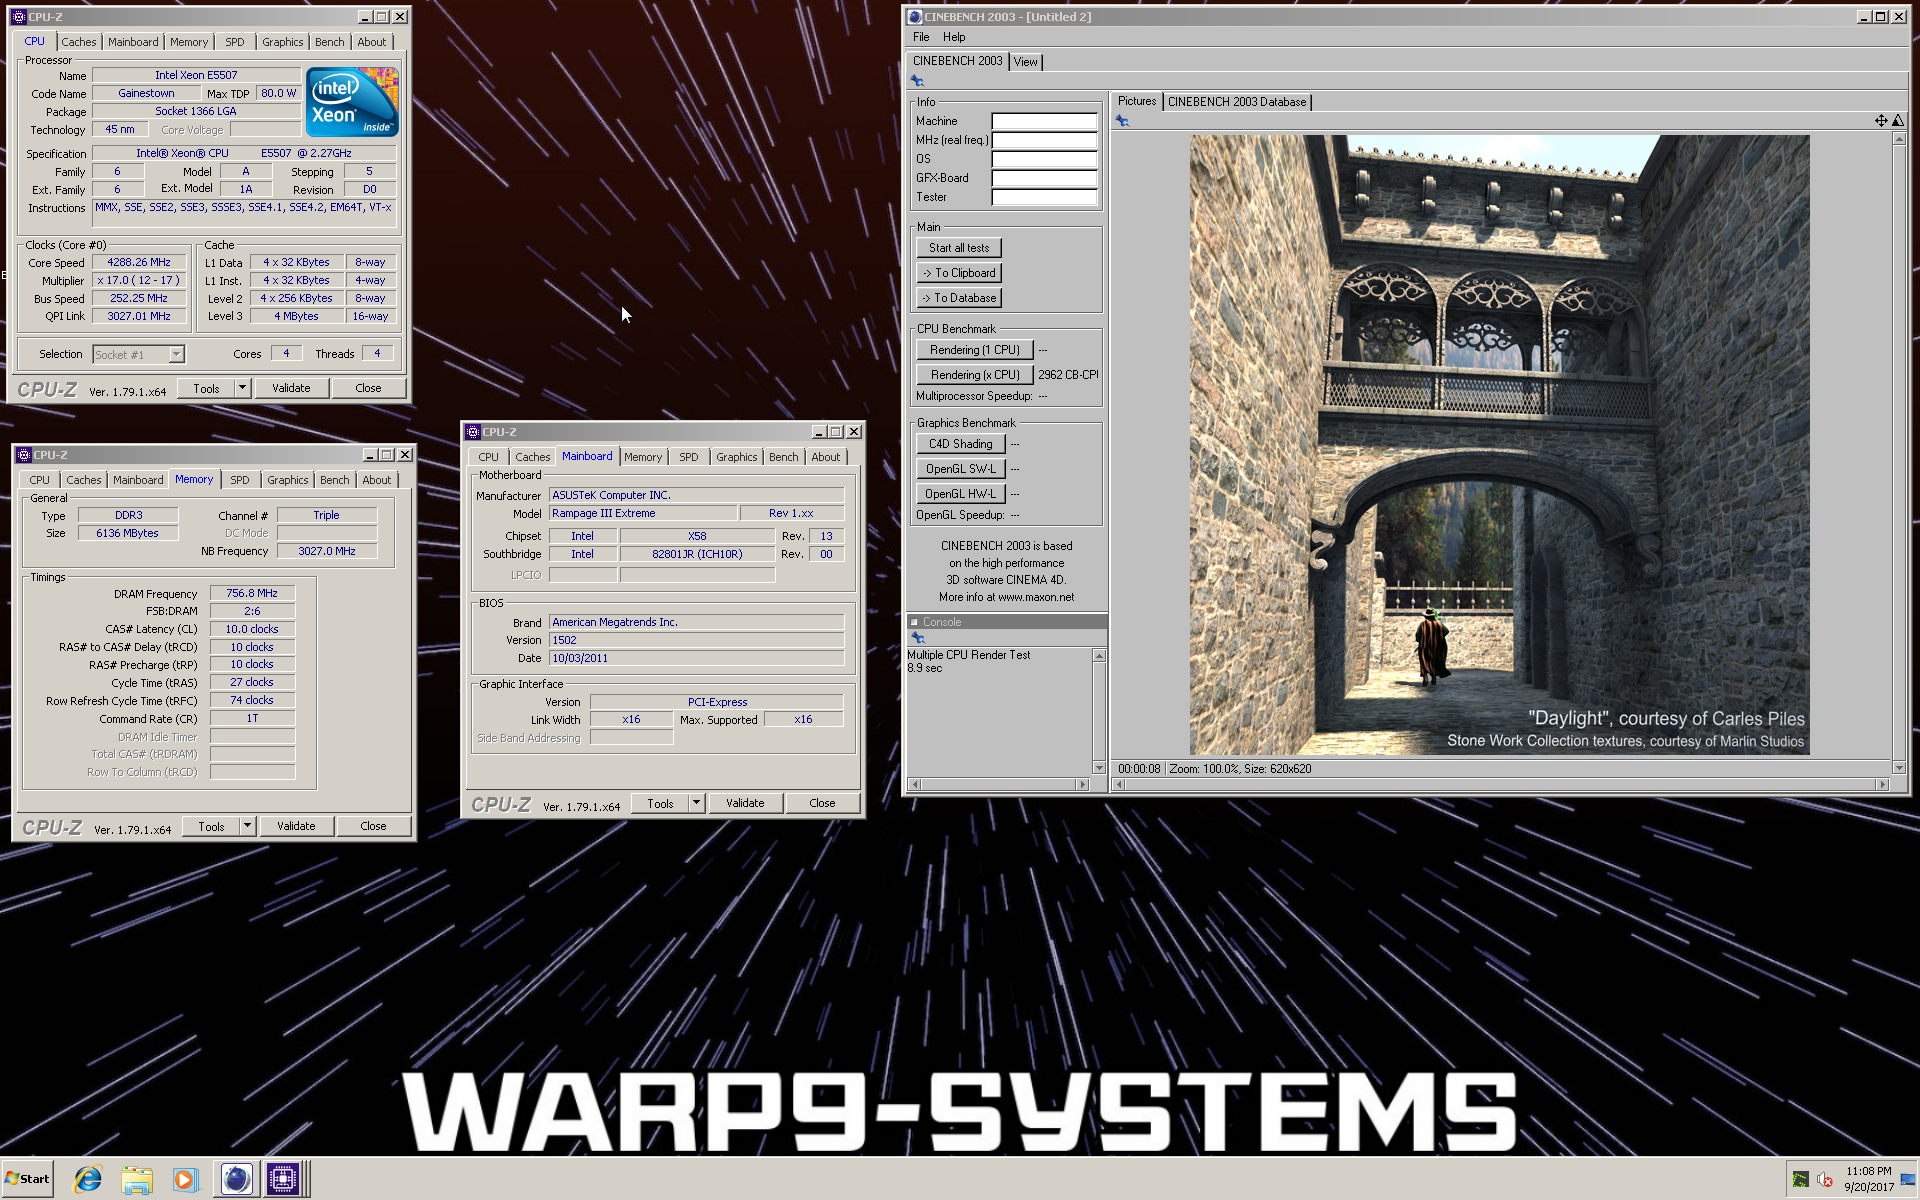Open Caches tab in the CPU-Z CPU window

(x=79, y=42)
